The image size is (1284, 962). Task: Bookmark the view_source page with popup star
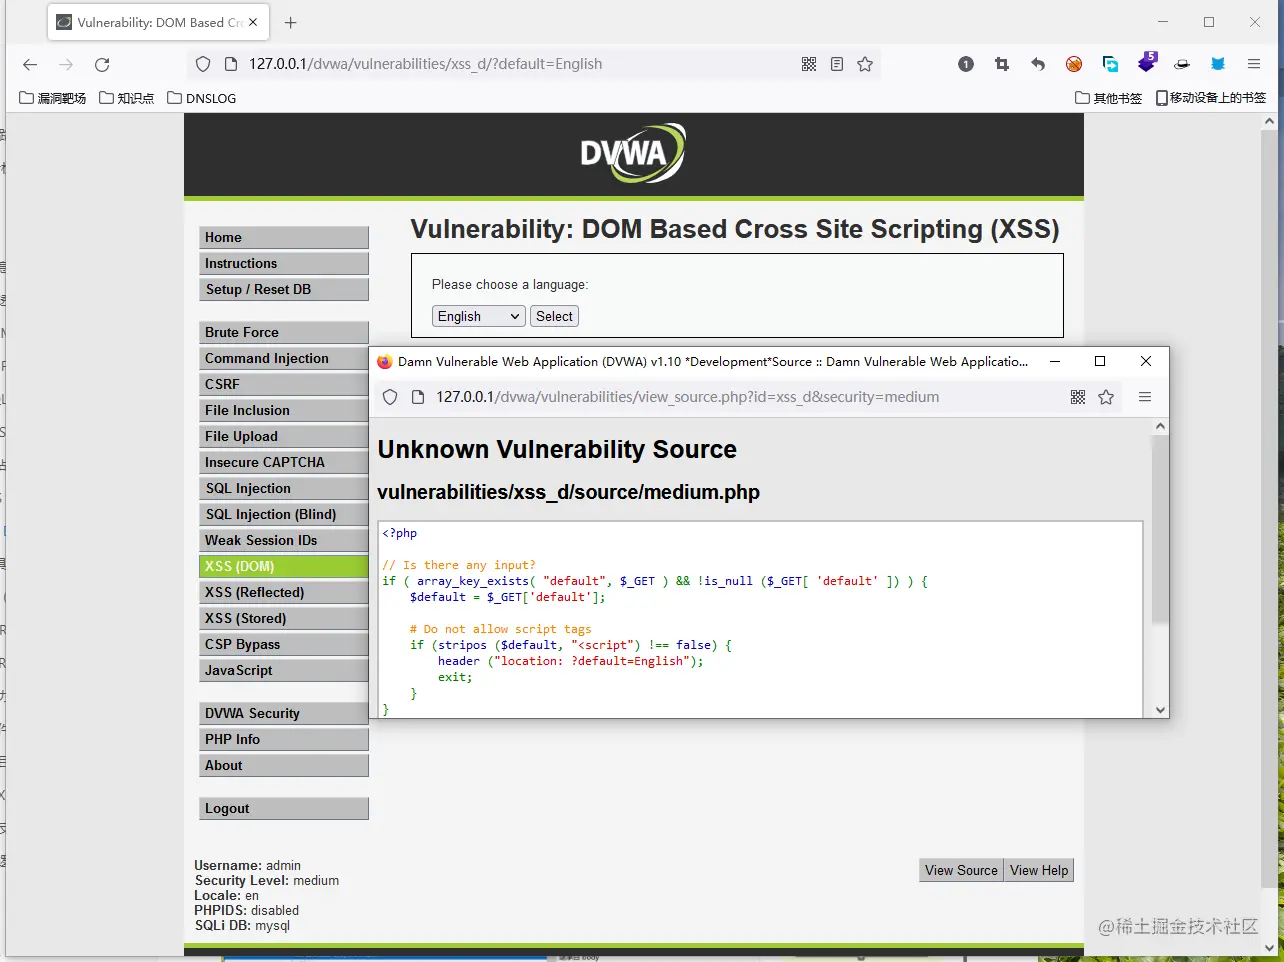(1106, 397)
